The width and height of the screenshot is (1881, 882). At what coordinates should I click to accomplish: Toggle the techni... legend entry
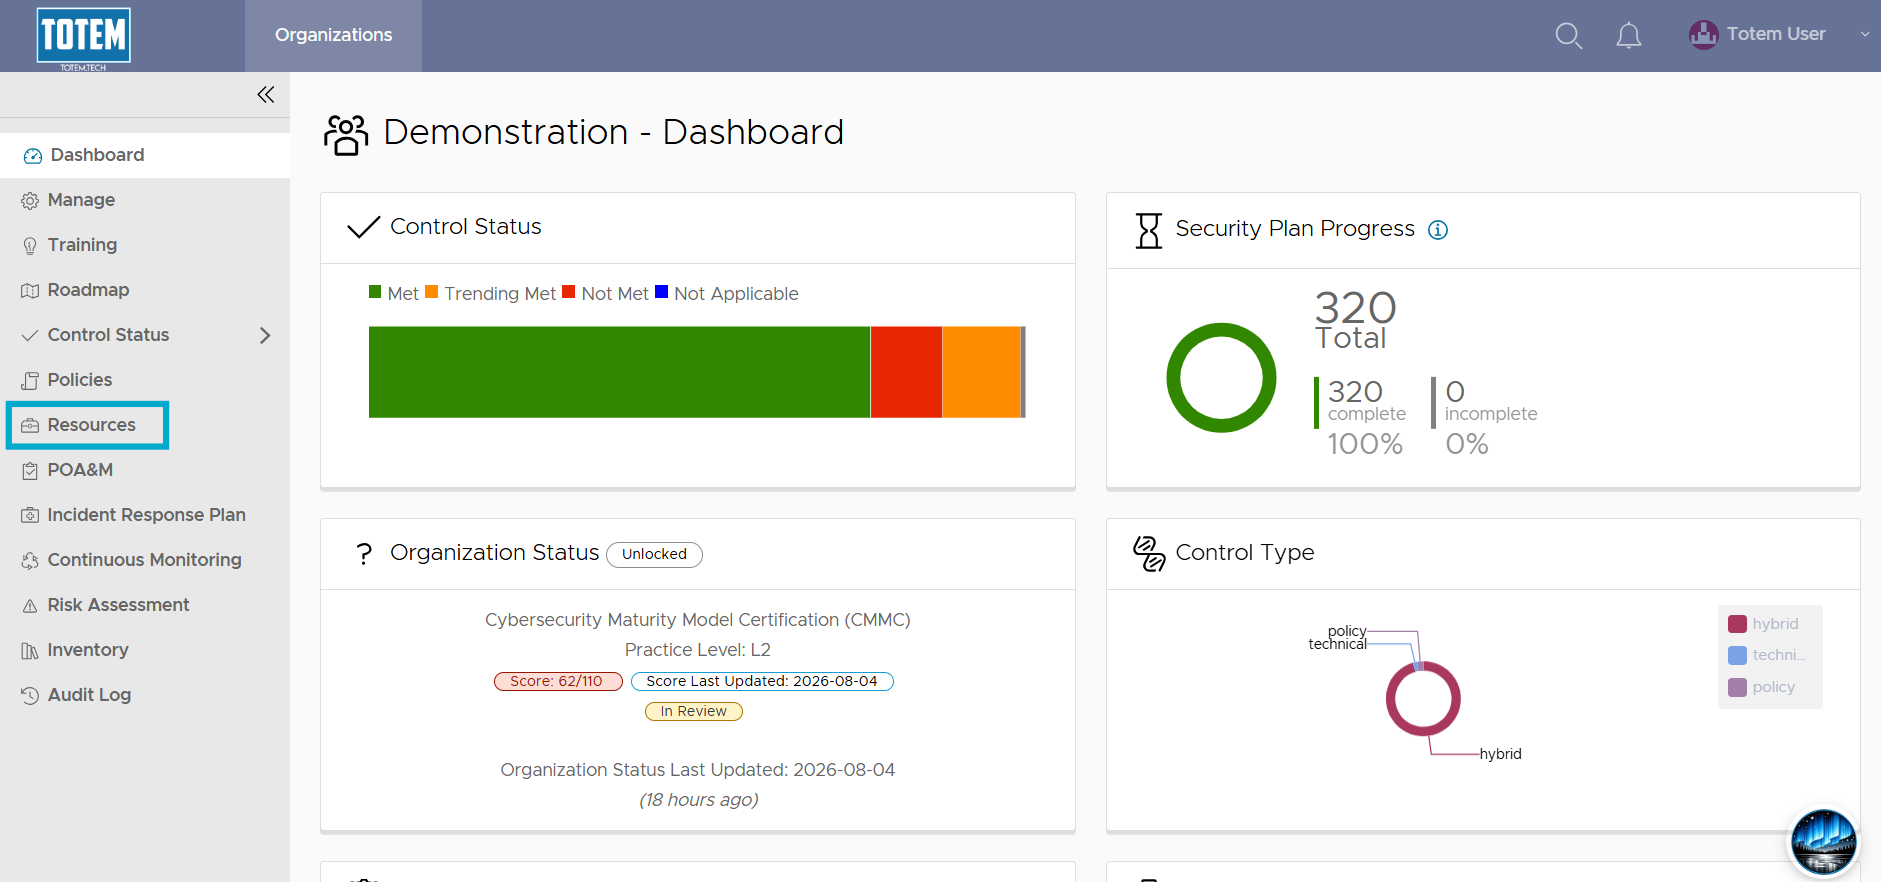coord(1767,655)
